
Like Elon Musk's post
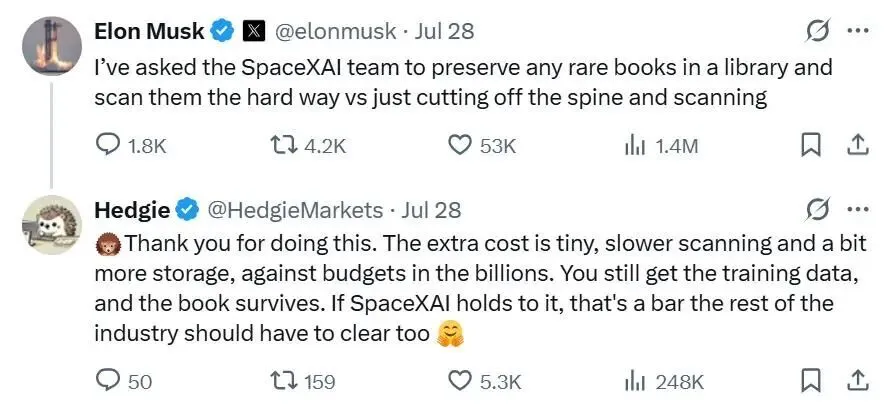click(482, 147)
